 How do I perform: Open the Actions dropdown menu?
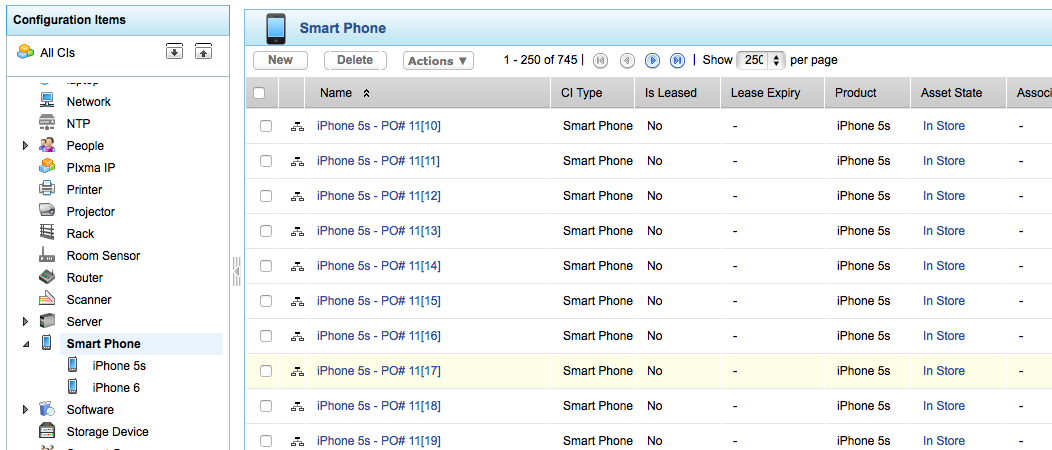click(438, 60)
